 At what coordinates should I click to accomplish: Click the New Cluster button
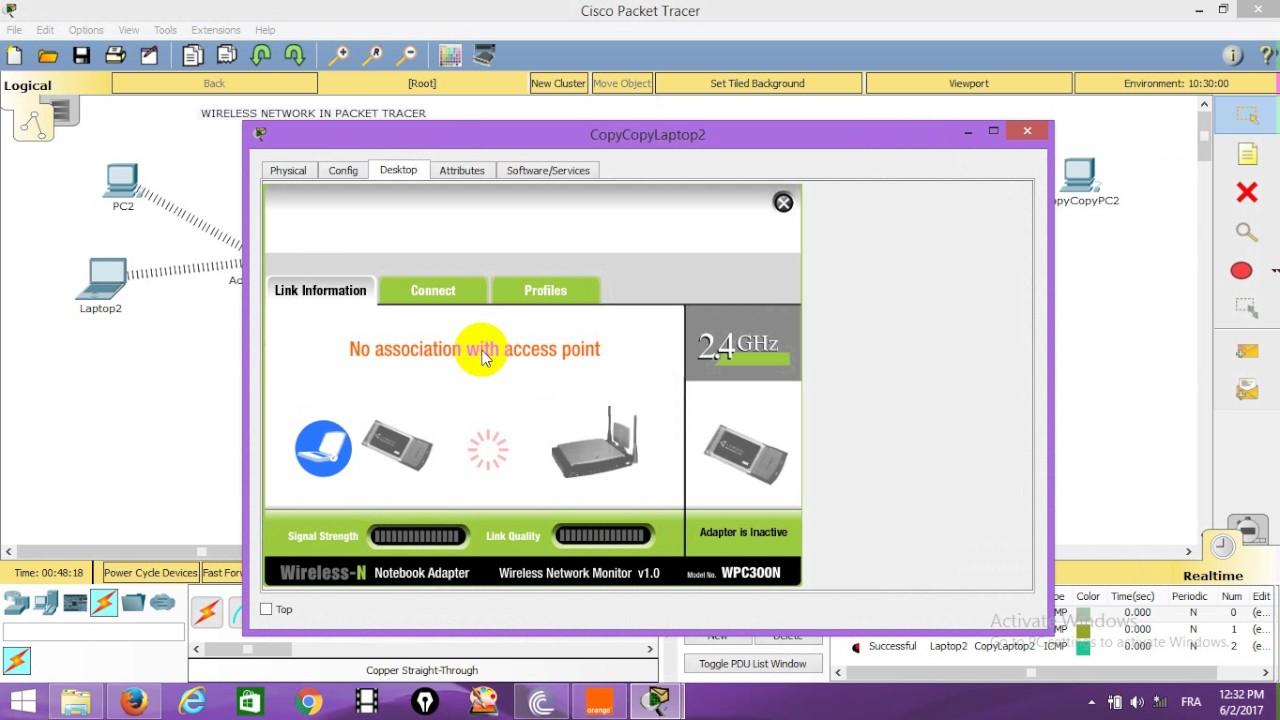(x=558, y=84)
